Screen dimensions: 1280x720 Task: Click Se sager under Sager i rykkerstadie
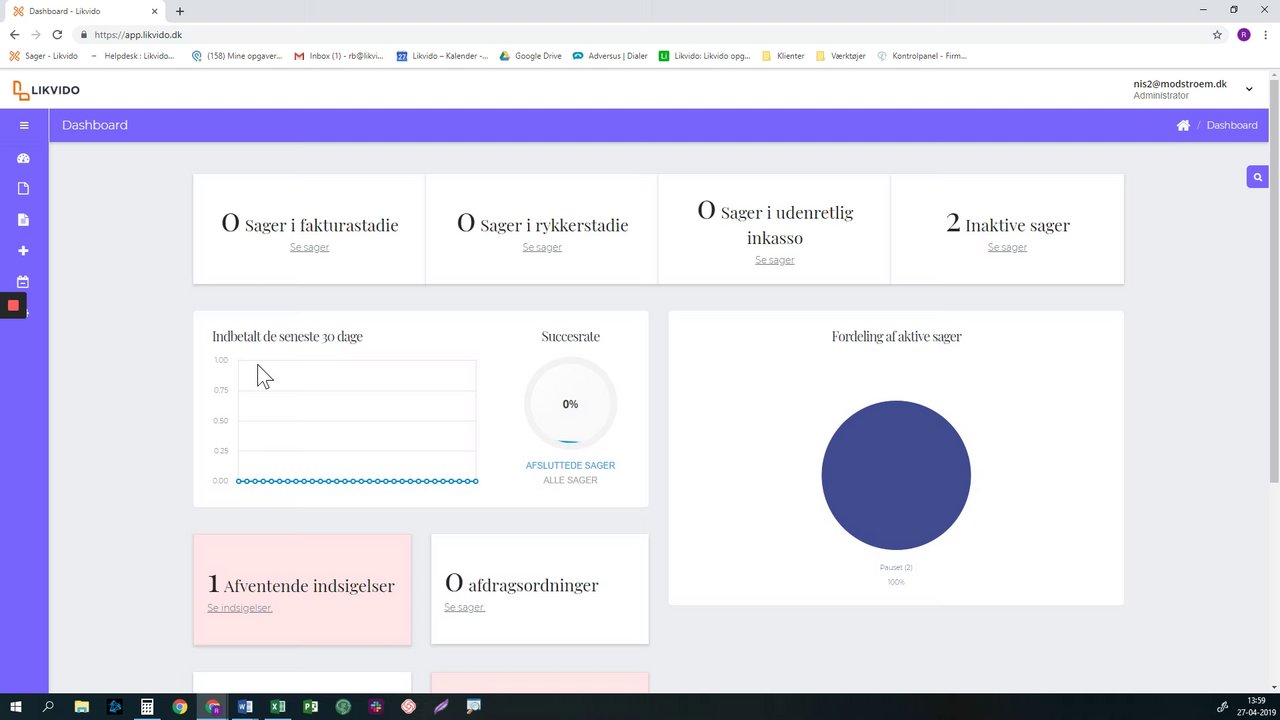(x=542, y=247)
